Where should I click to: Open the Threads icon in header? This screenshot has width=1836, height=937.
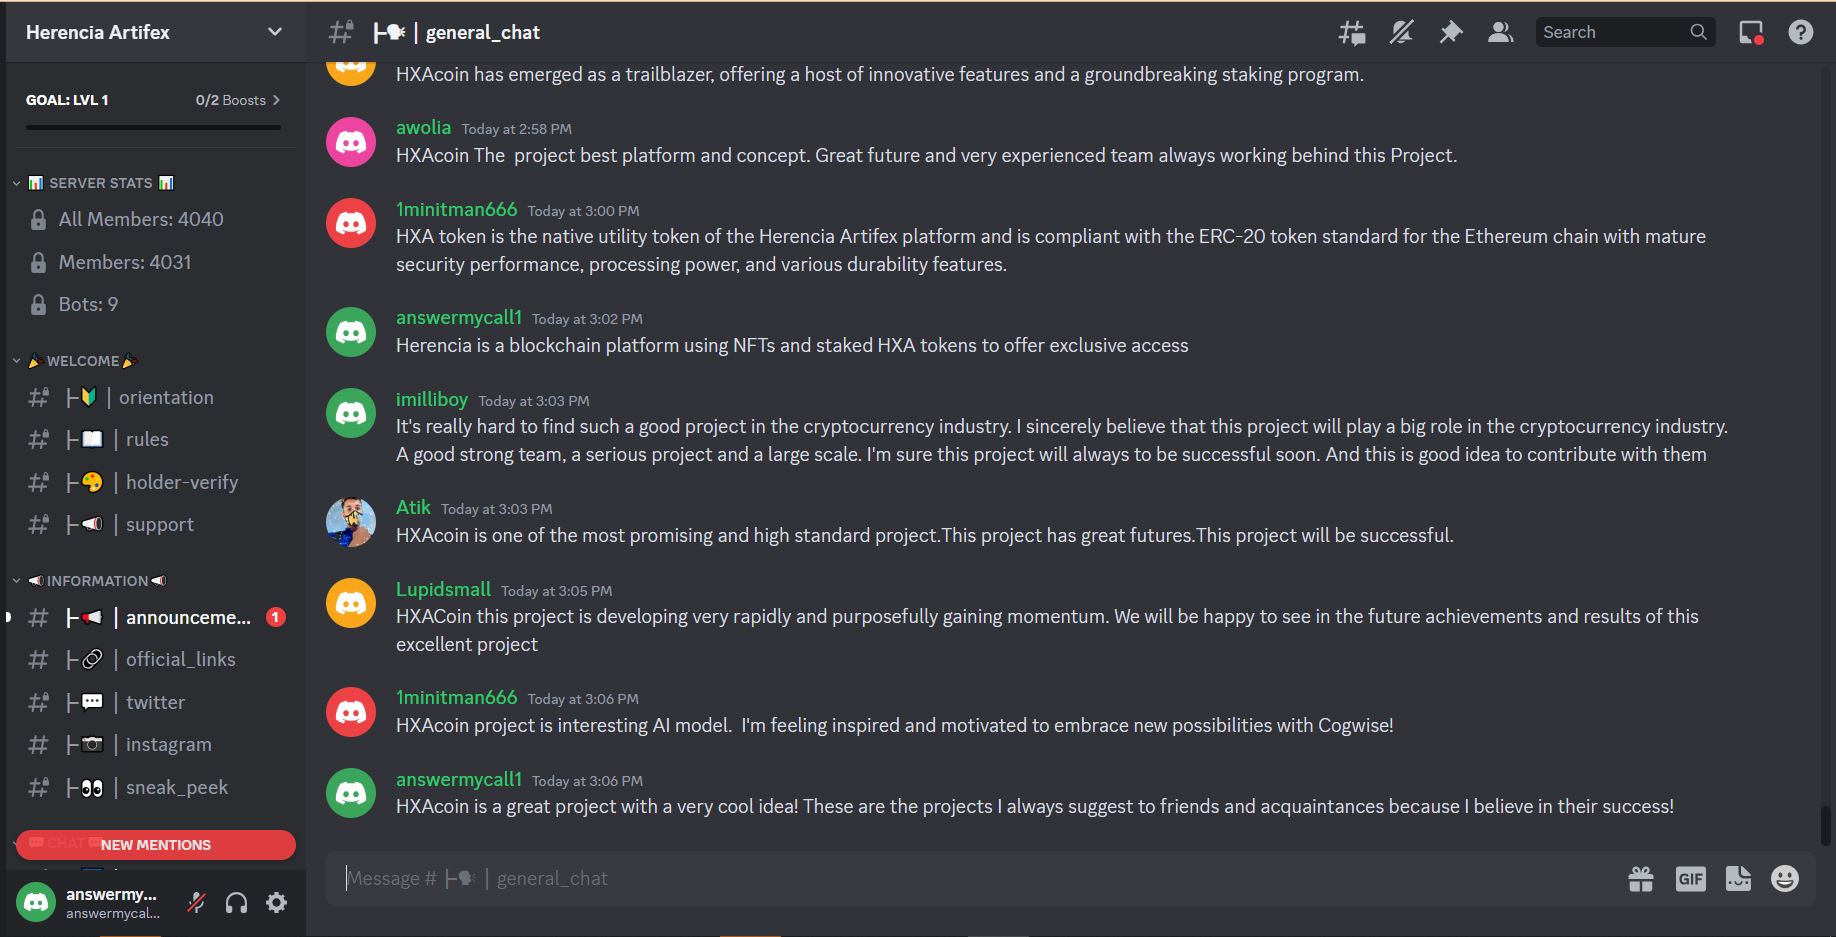[x=1352, y=33]
